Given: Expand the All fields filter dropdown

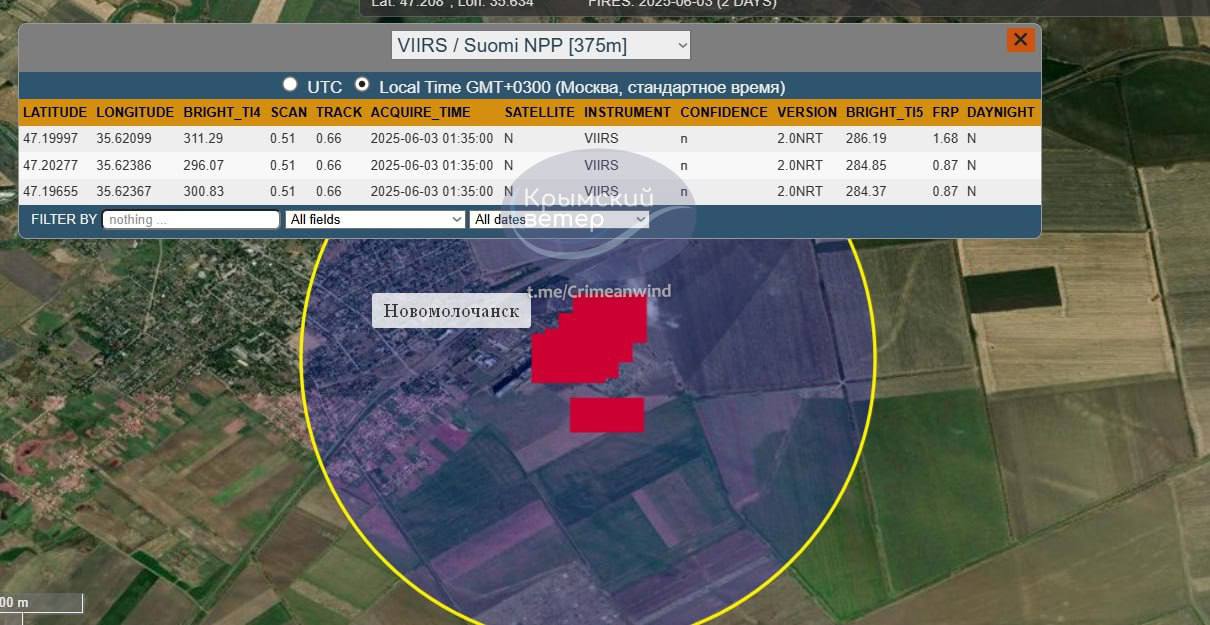Looking at the screenshot, I should tap(375, 219).
